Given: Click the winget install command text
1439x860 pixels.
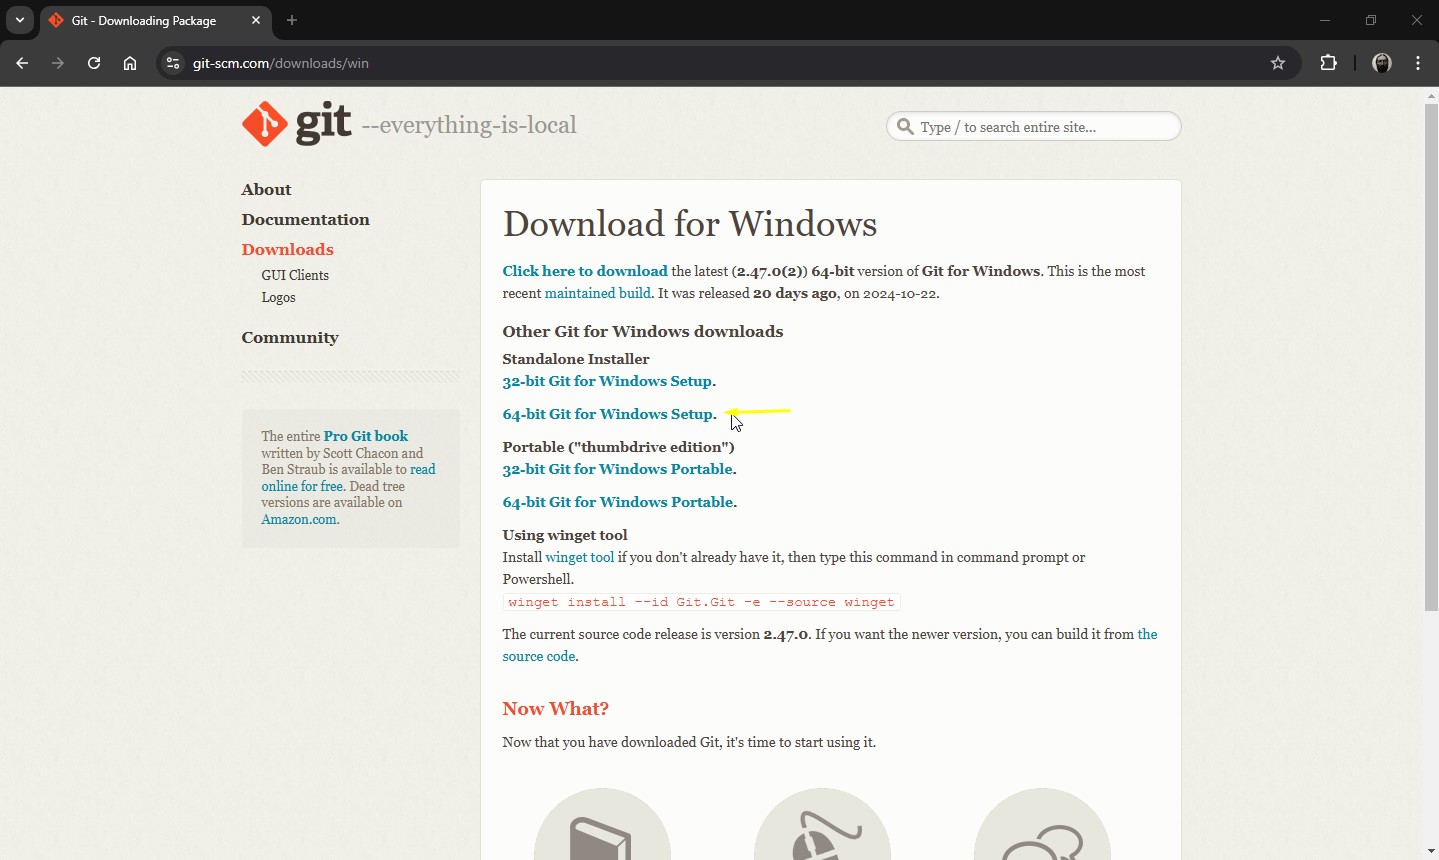Looking at the screenshot, I should (701, 602).
